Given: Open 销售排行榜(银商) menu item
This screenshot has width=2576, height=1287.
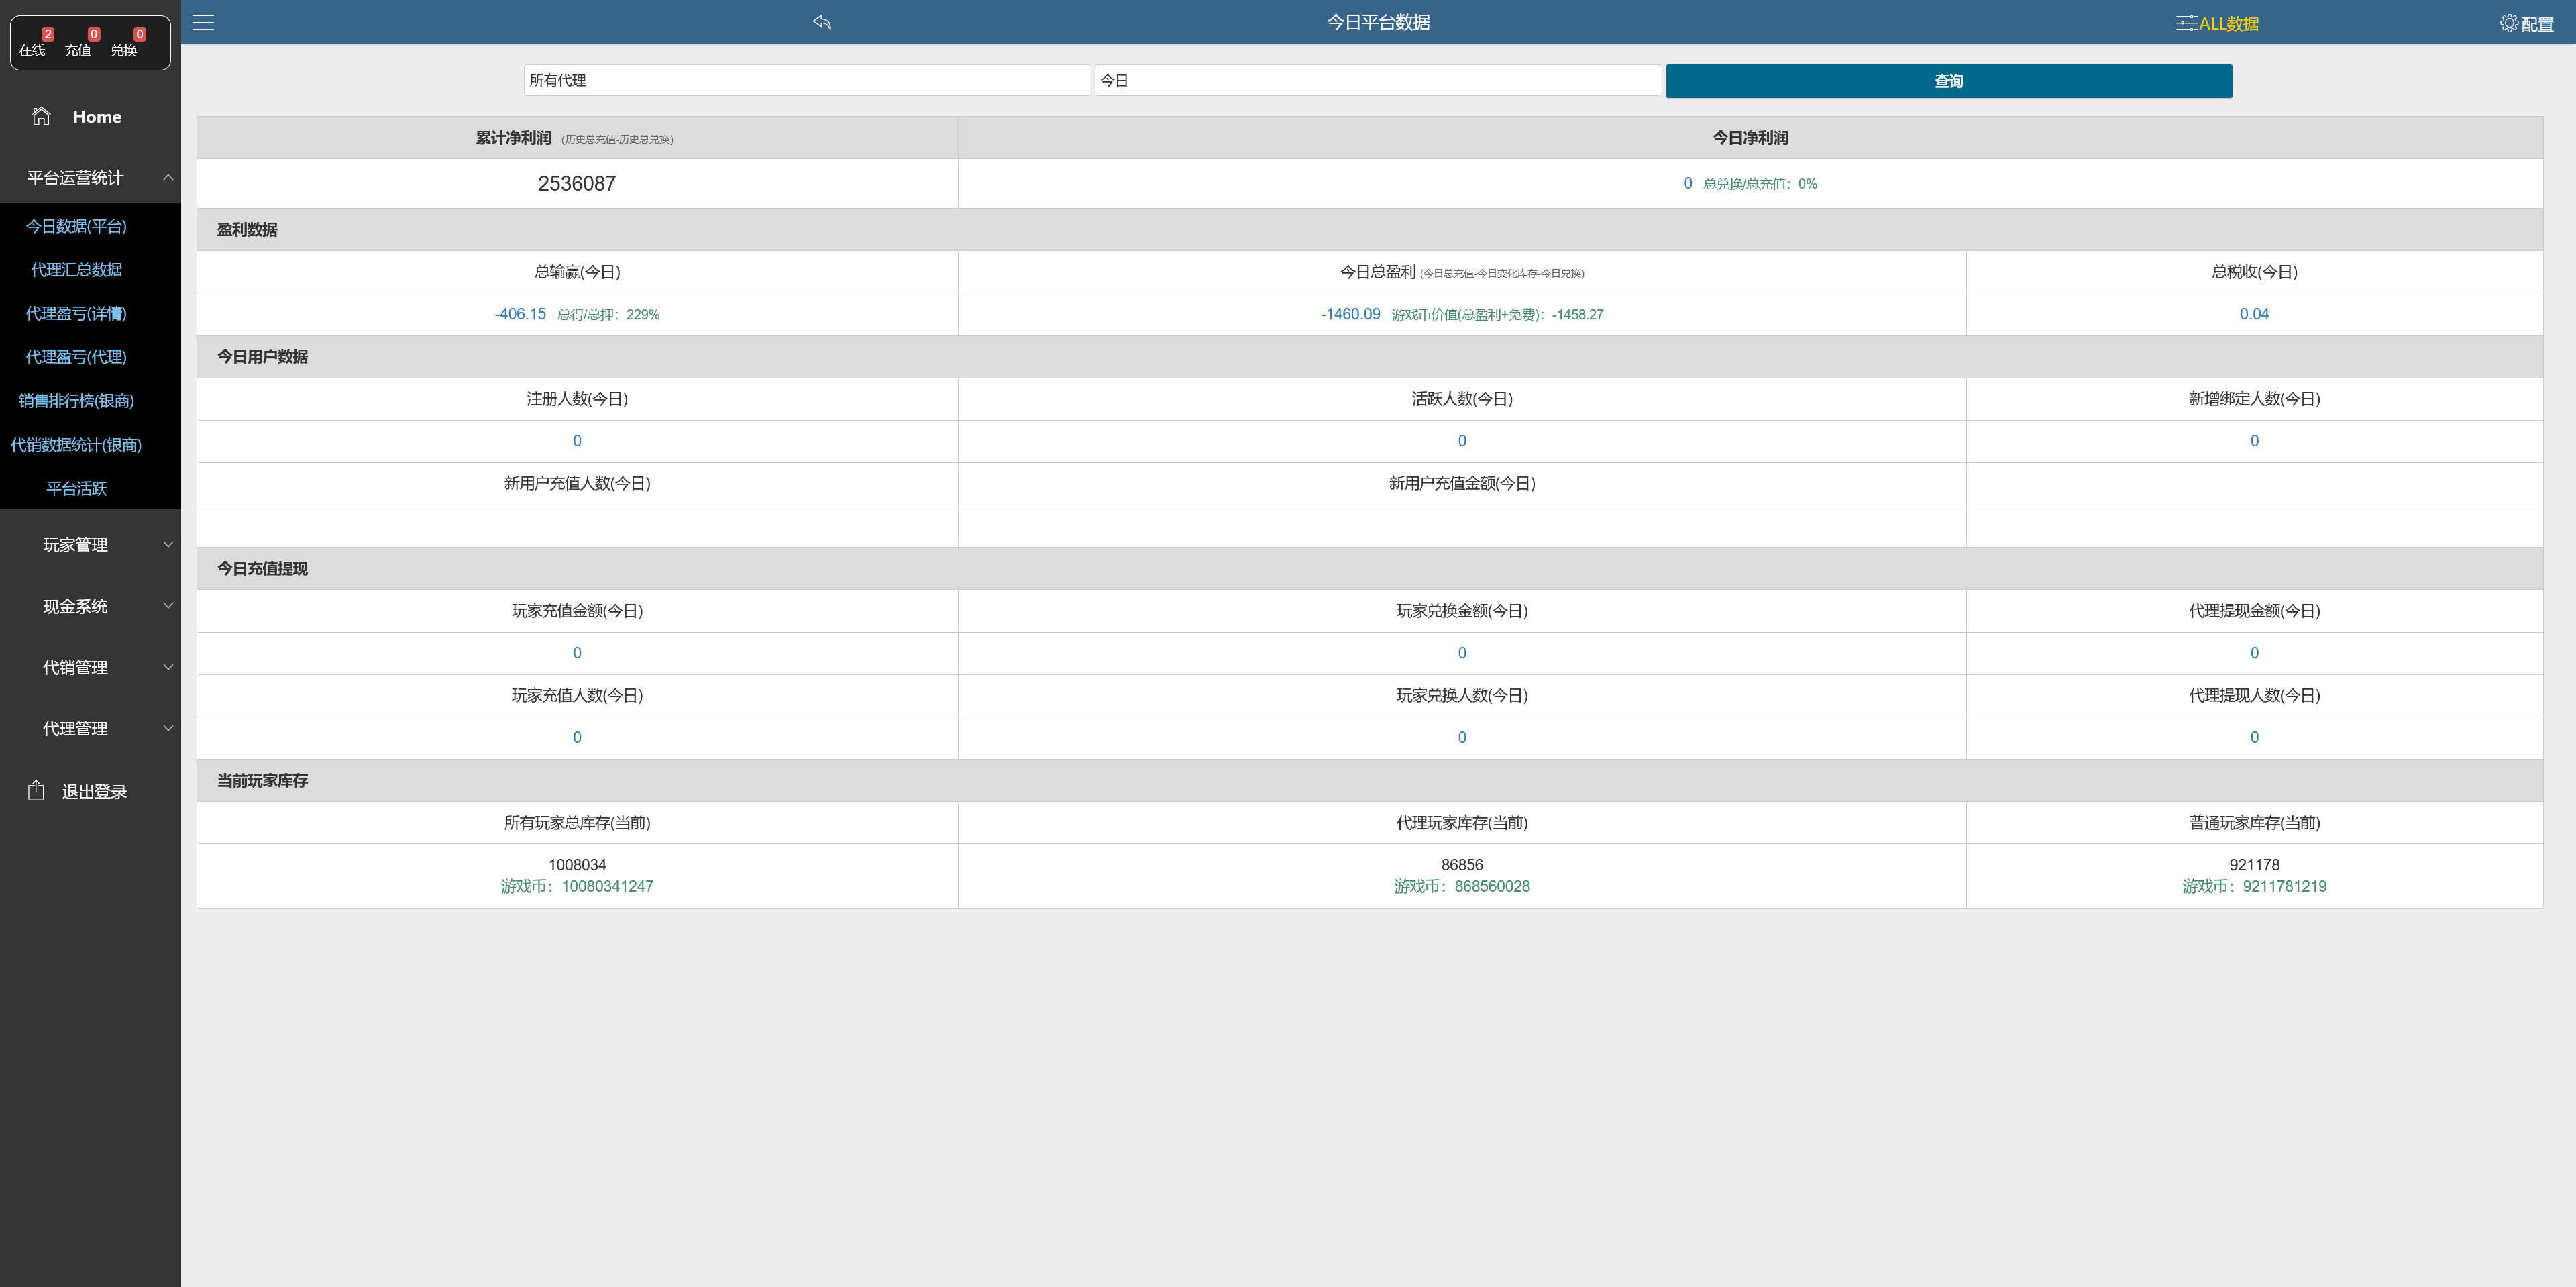Looking at the screenshot, I should click(x=76, y=400).
